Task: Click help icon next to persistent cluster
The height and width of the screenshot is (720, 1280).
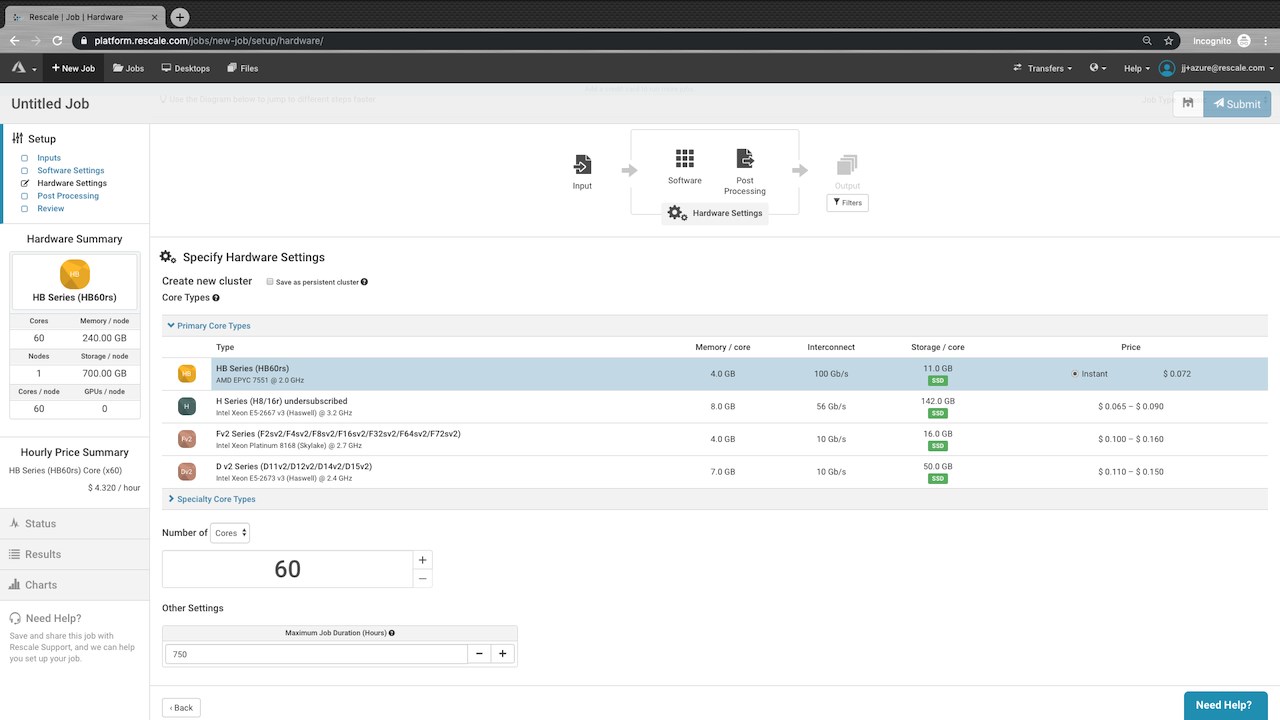Action: tap(364, 282)
